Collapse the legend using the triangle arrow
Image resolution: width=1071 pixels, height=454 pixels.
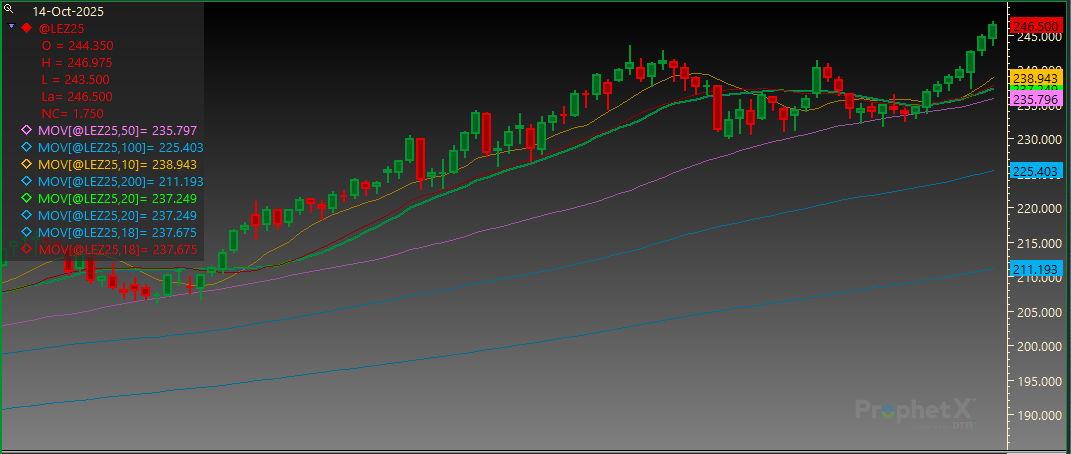11,28
